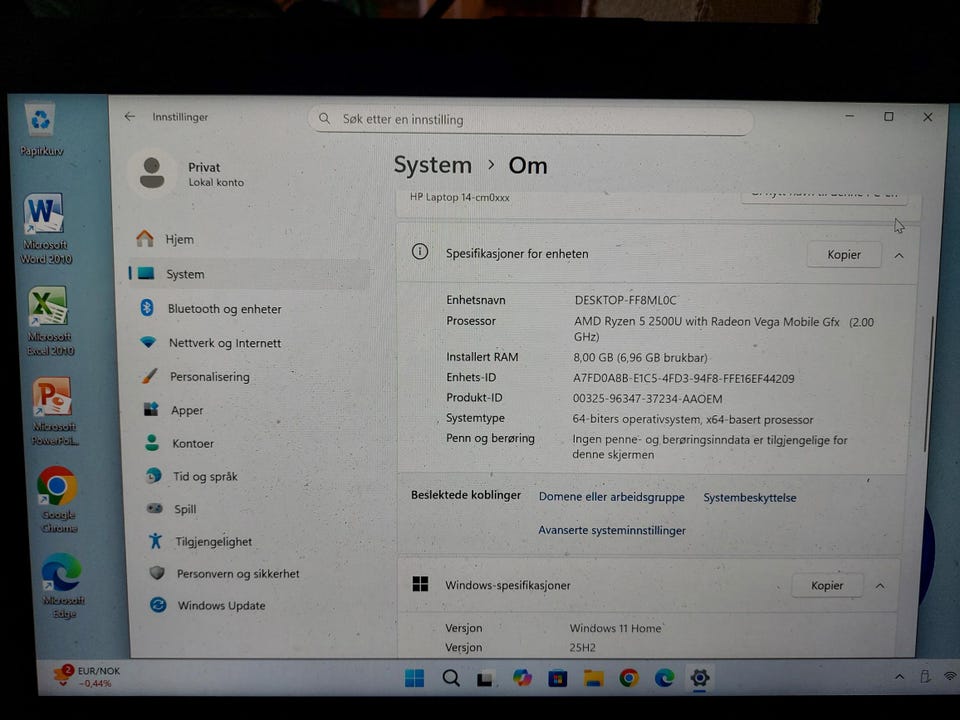960x720 pixels.
Task: Click the Privat account avatar
Action: [152, 173]
